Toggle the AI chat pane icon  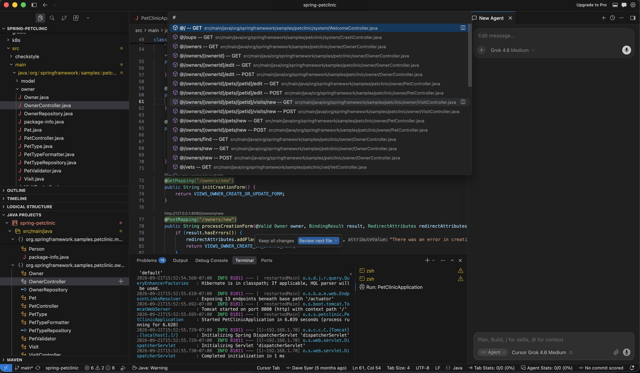click(x=624, y=5)
